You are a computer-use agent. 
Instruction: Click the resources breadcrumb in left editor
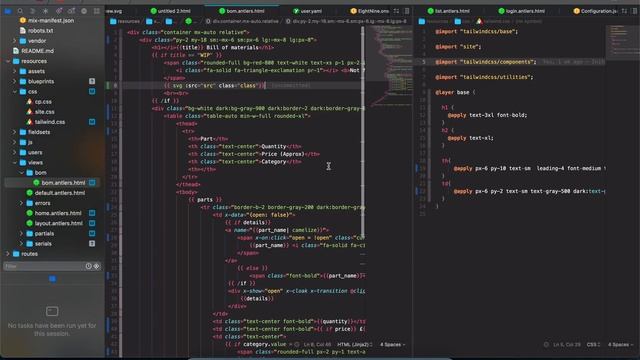click(125, 21)
